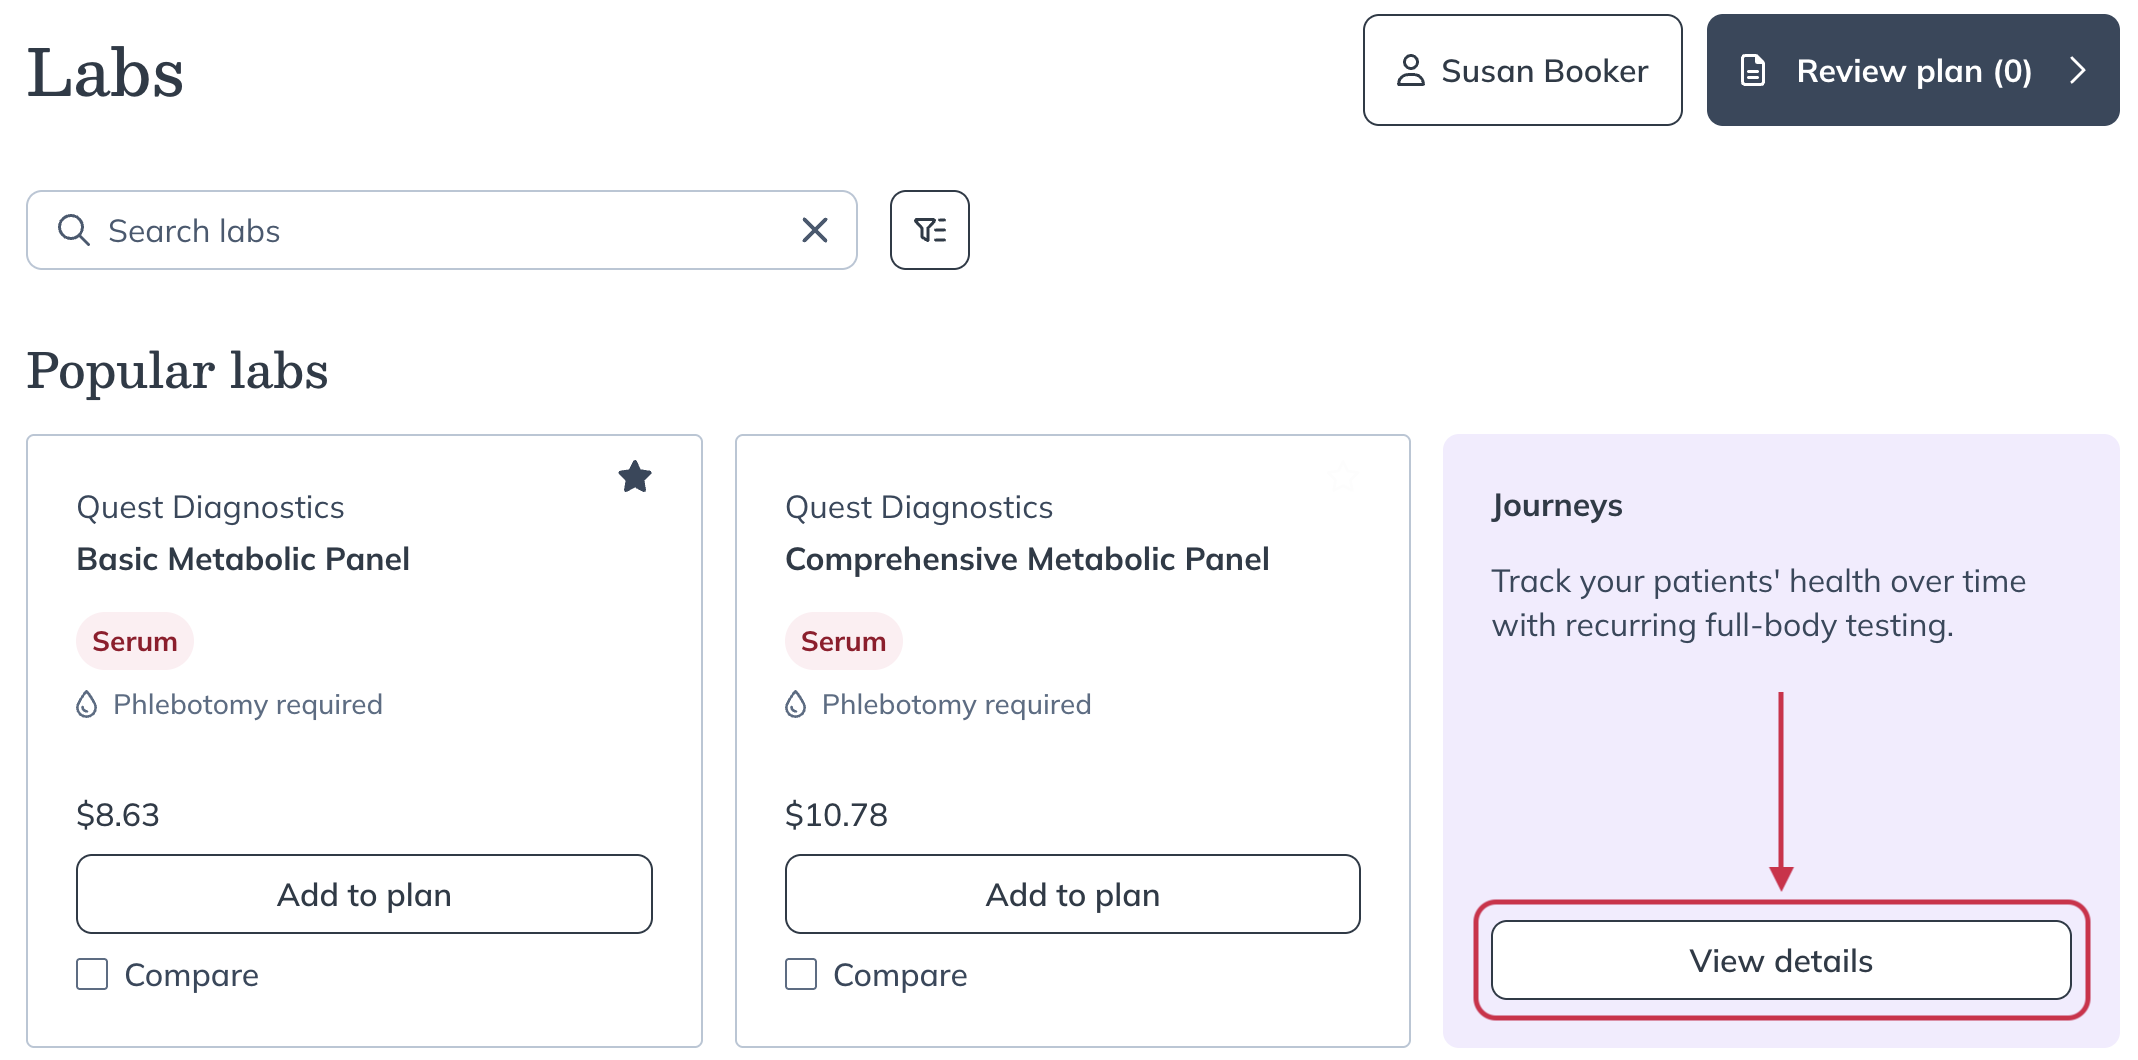Image resolution: width=2138 pixels, height=1060 pixels.
Task: Open the Susan Booker patient selector
Action: (1522, 70)
